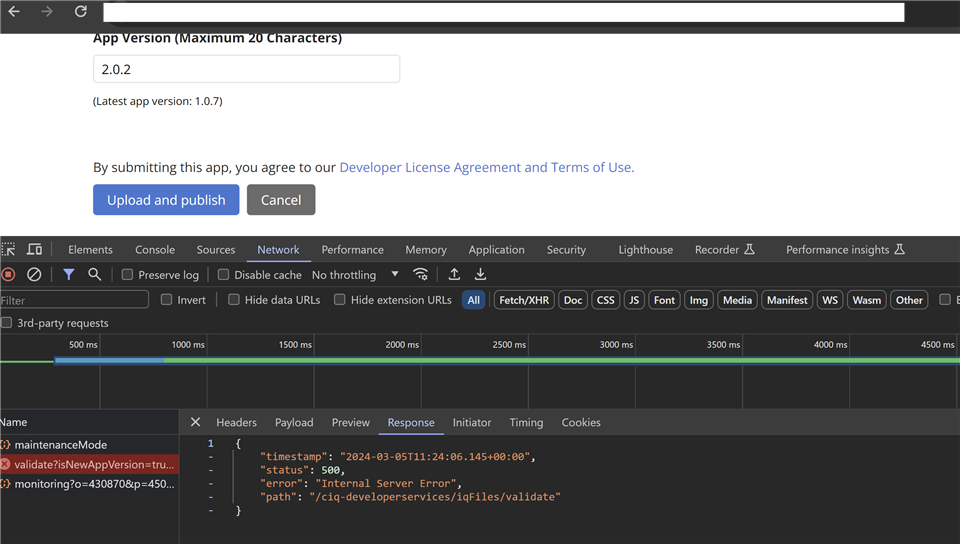Open network conditions wifi icon
This screenshot has width=960, height=544.
click(421, 274)
